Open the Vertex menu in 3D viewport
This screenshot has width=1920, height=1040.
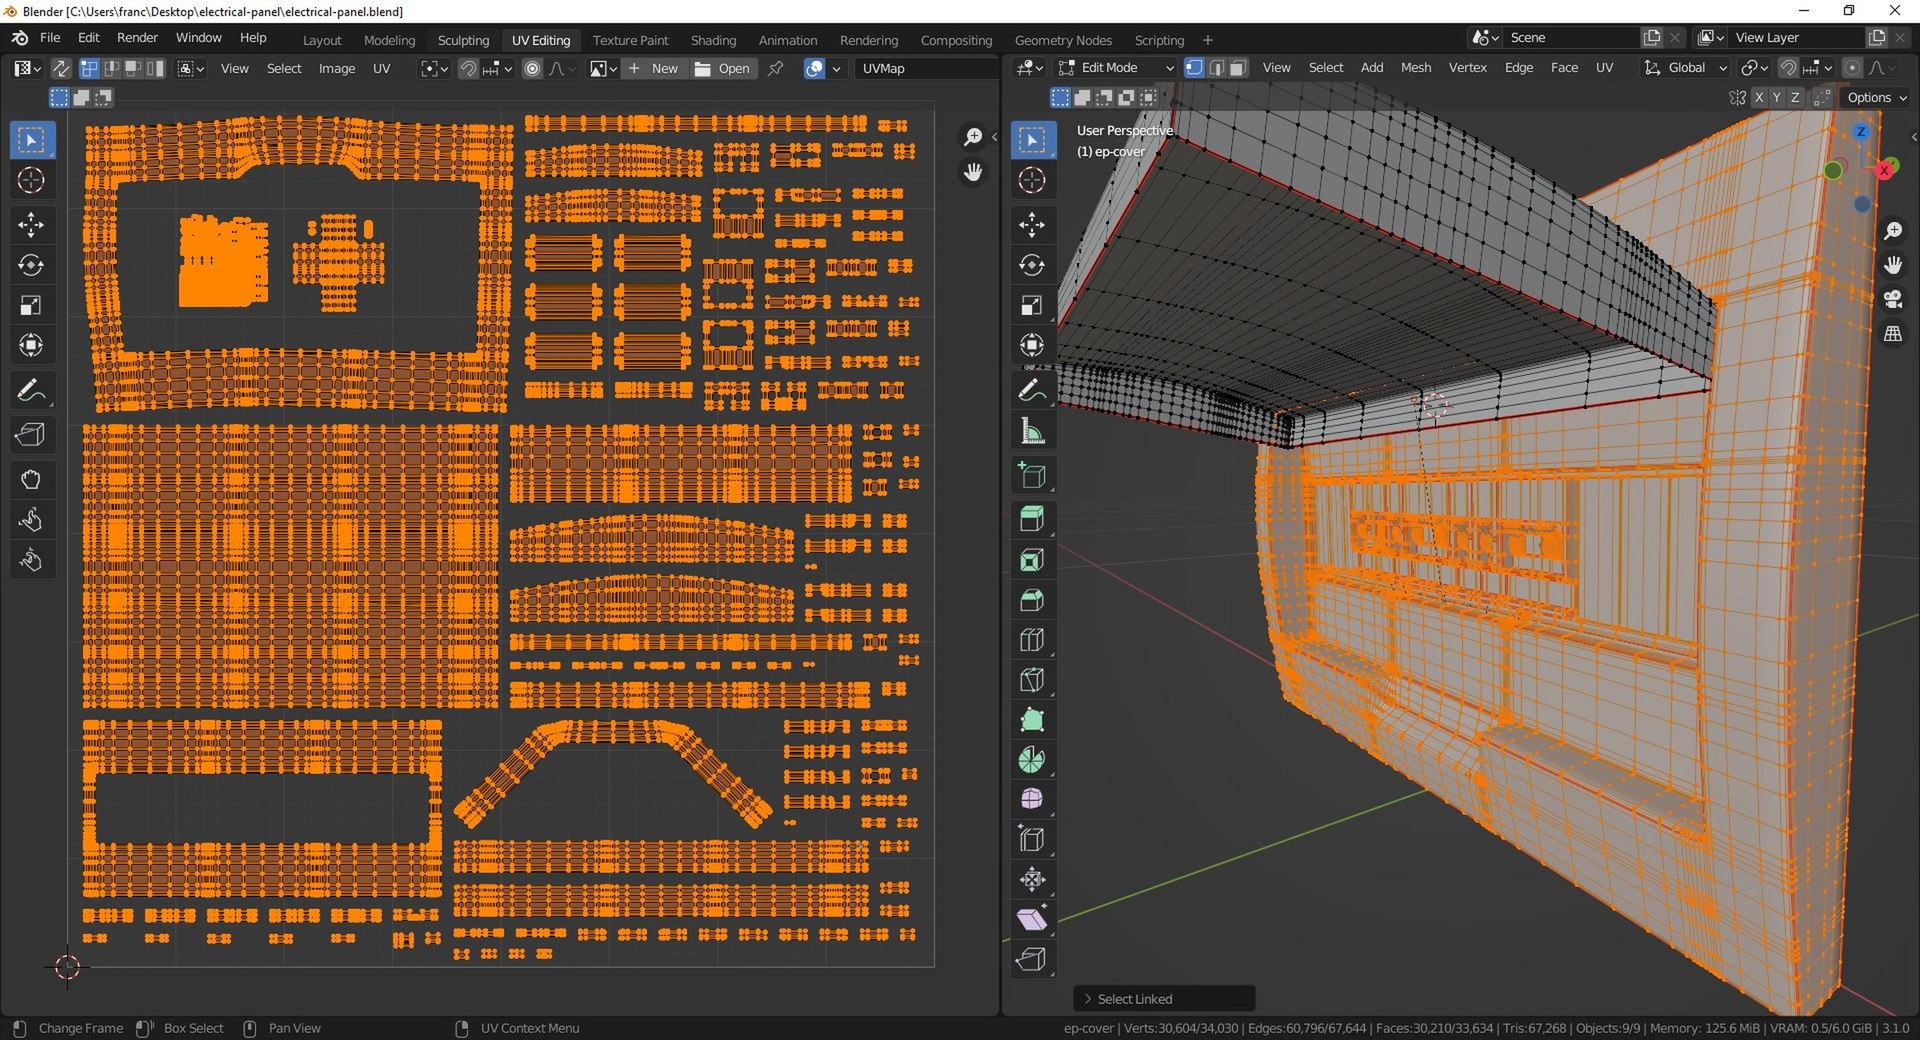(x=1467, y=68)
